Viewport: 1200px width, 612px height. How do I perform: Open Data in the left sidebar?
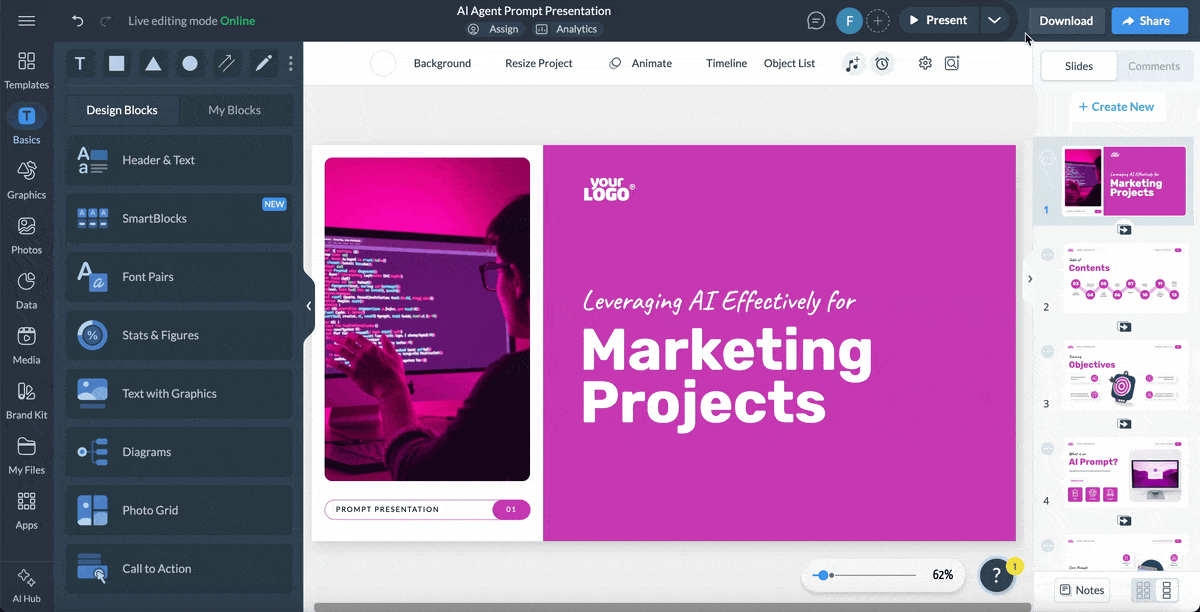(x=27, y=291)
